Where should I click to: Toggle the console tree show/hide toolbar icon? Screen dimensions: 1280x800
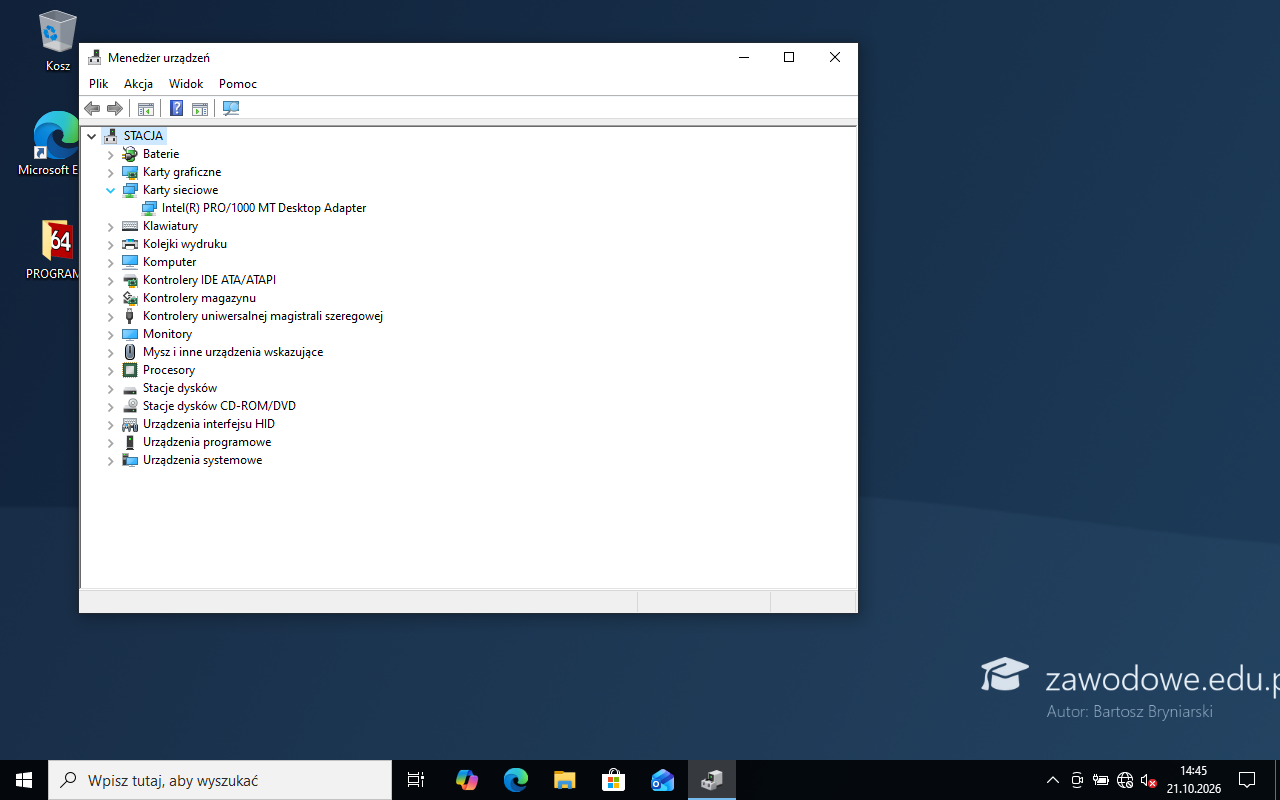[x=146, y=108]
